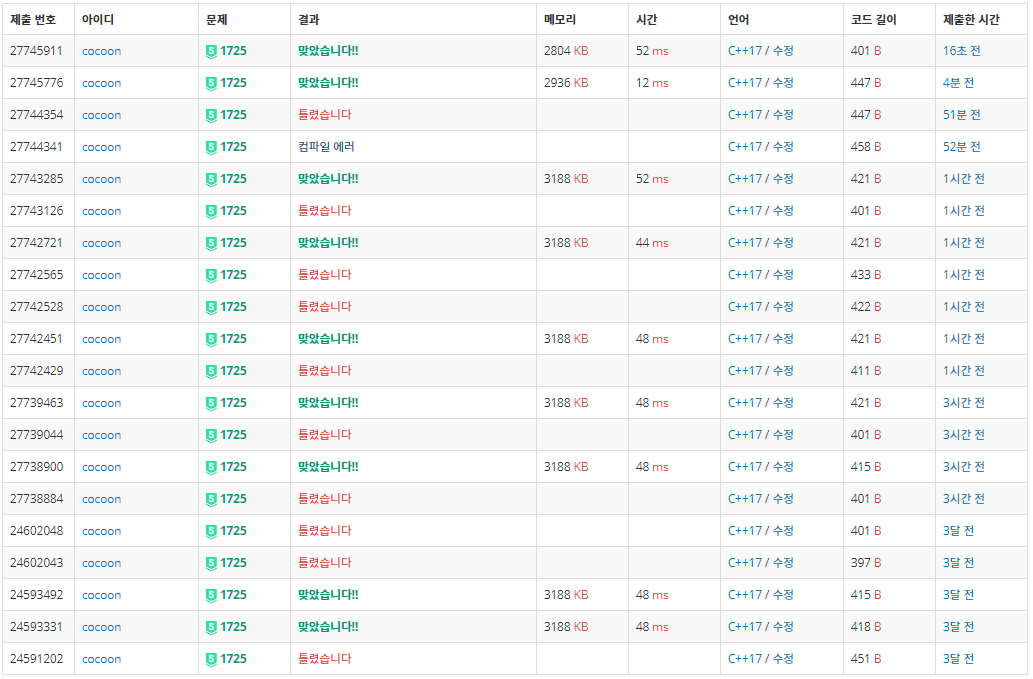Click the '제출 번호' column header
This screenshot has width=1033, height=679.
tap(33, 20)
